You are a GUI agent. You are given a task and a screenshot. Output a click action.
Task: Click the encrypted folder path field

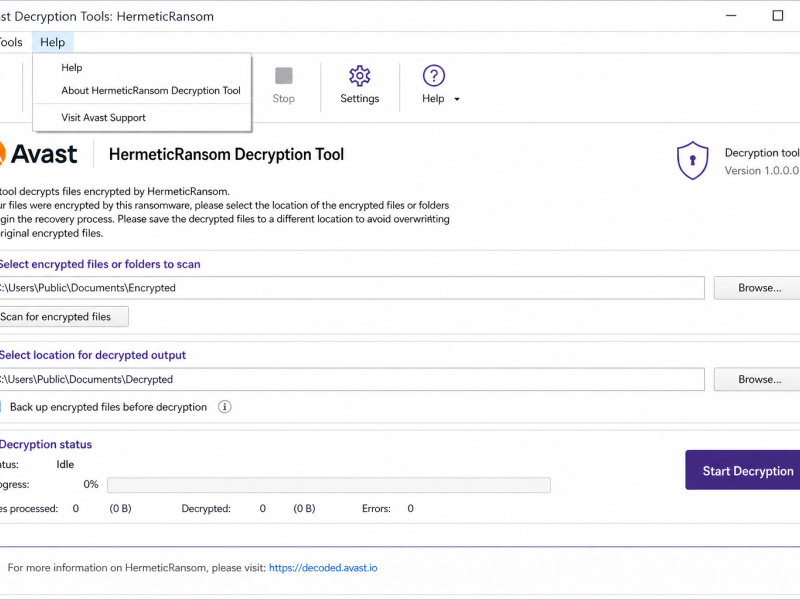(352, 288)
